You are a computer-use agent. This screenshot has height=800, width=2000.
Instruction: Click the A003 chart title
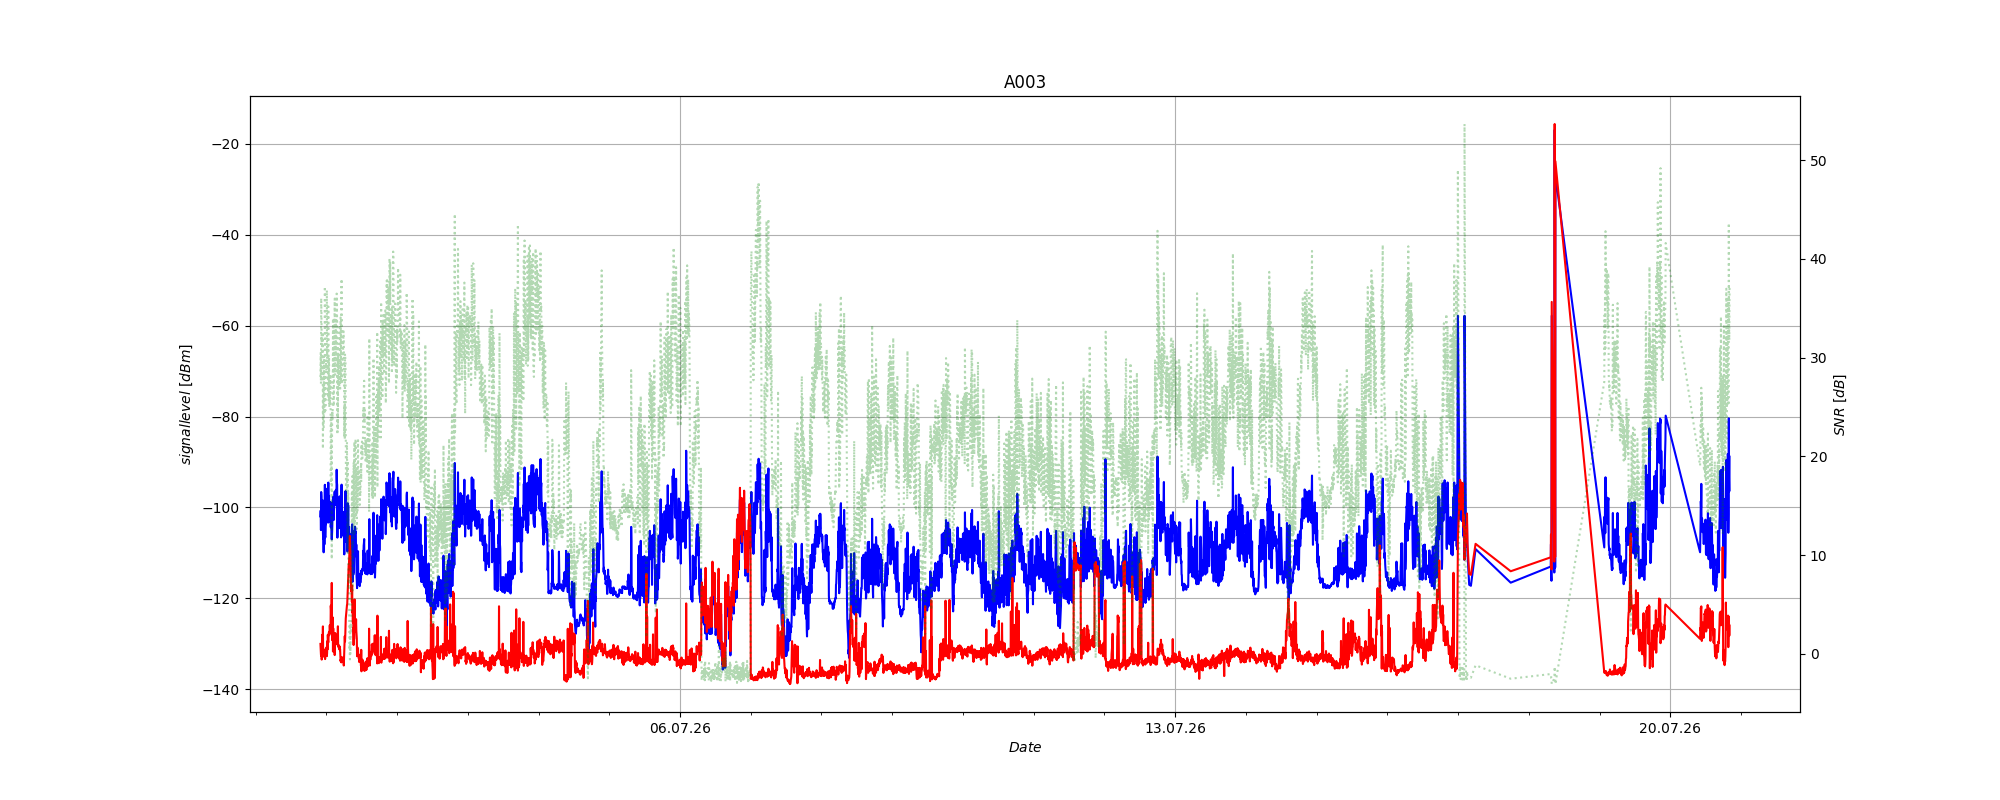[1024, 82]
